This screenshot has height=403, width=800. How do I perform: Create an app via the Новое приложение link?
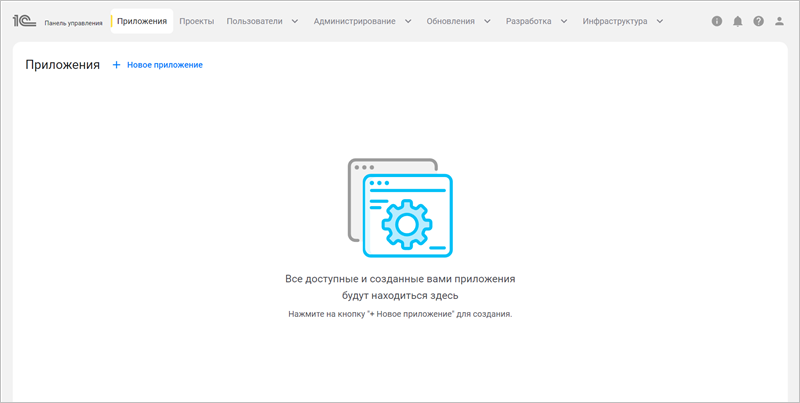coord(164,65)
